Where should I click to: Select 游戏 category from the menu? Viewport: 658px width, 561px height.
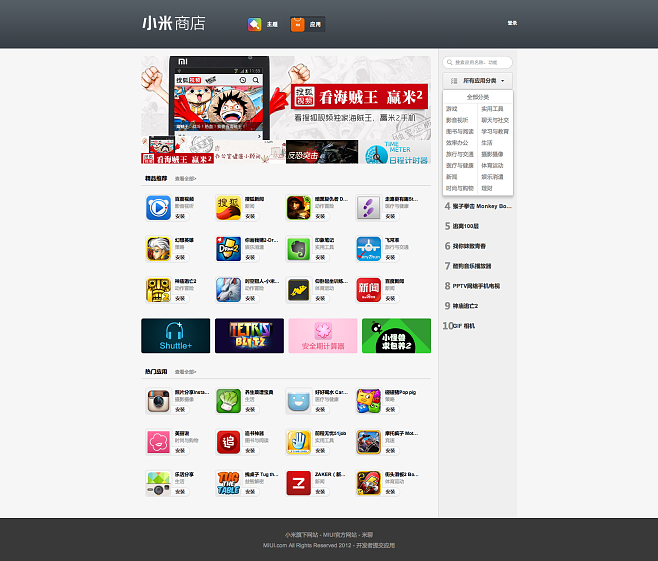452,109
